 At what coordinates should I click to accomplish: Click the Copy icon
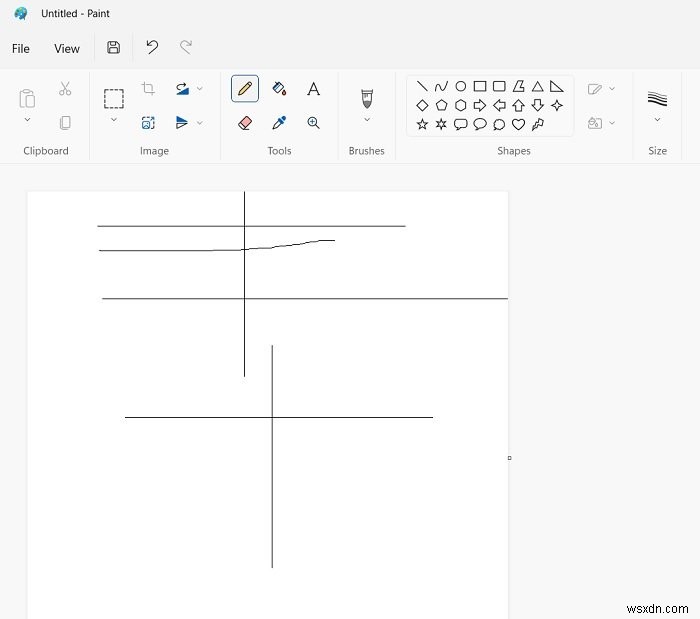[65, 123]
